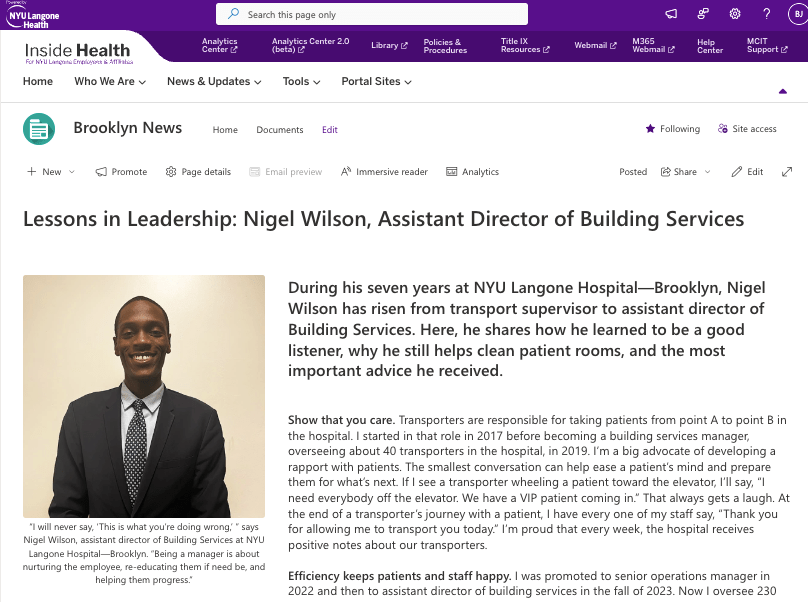Click the megaphone announcements icon in header
The height and width of the screenshot is (602, 808).
coord(671,14)
